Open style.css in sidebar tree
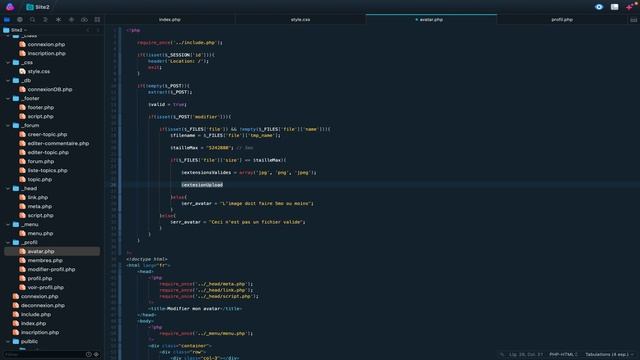The image size is (640, 360). pos(35,71)
